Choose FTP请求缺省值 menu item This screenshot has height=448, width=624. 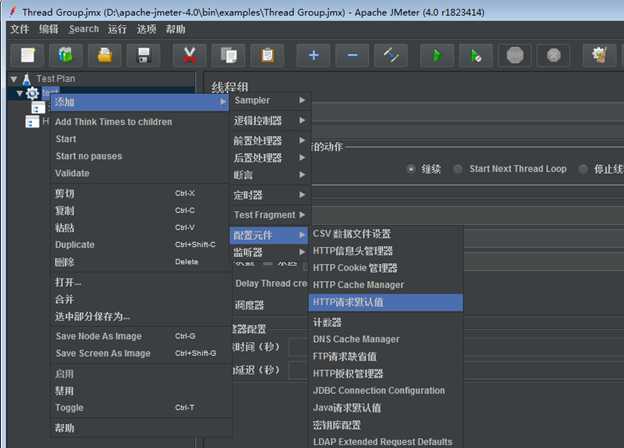click(x=386, y=356)
